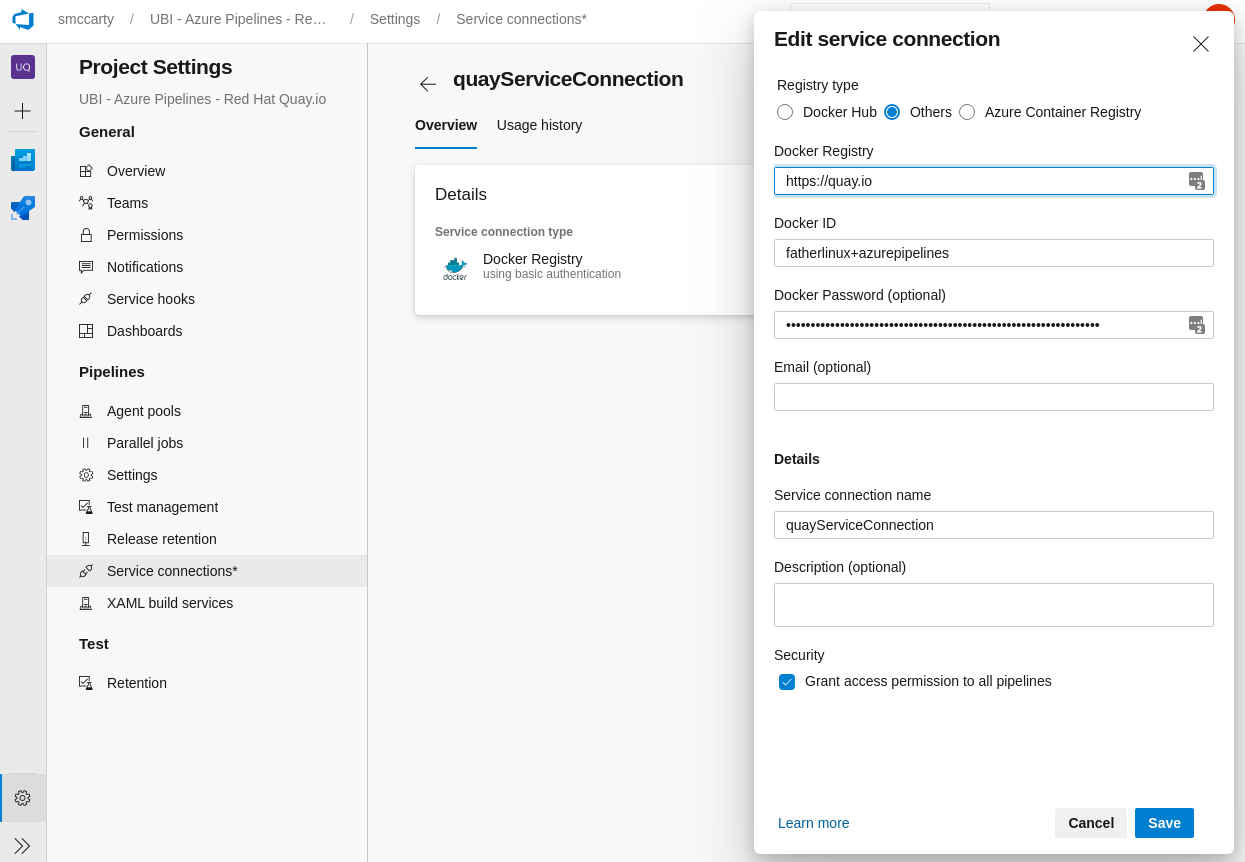Image resolution: width=1245 pixels, height=862 pixels.
Task: Open the Learn more link
Action: point(813,823)
